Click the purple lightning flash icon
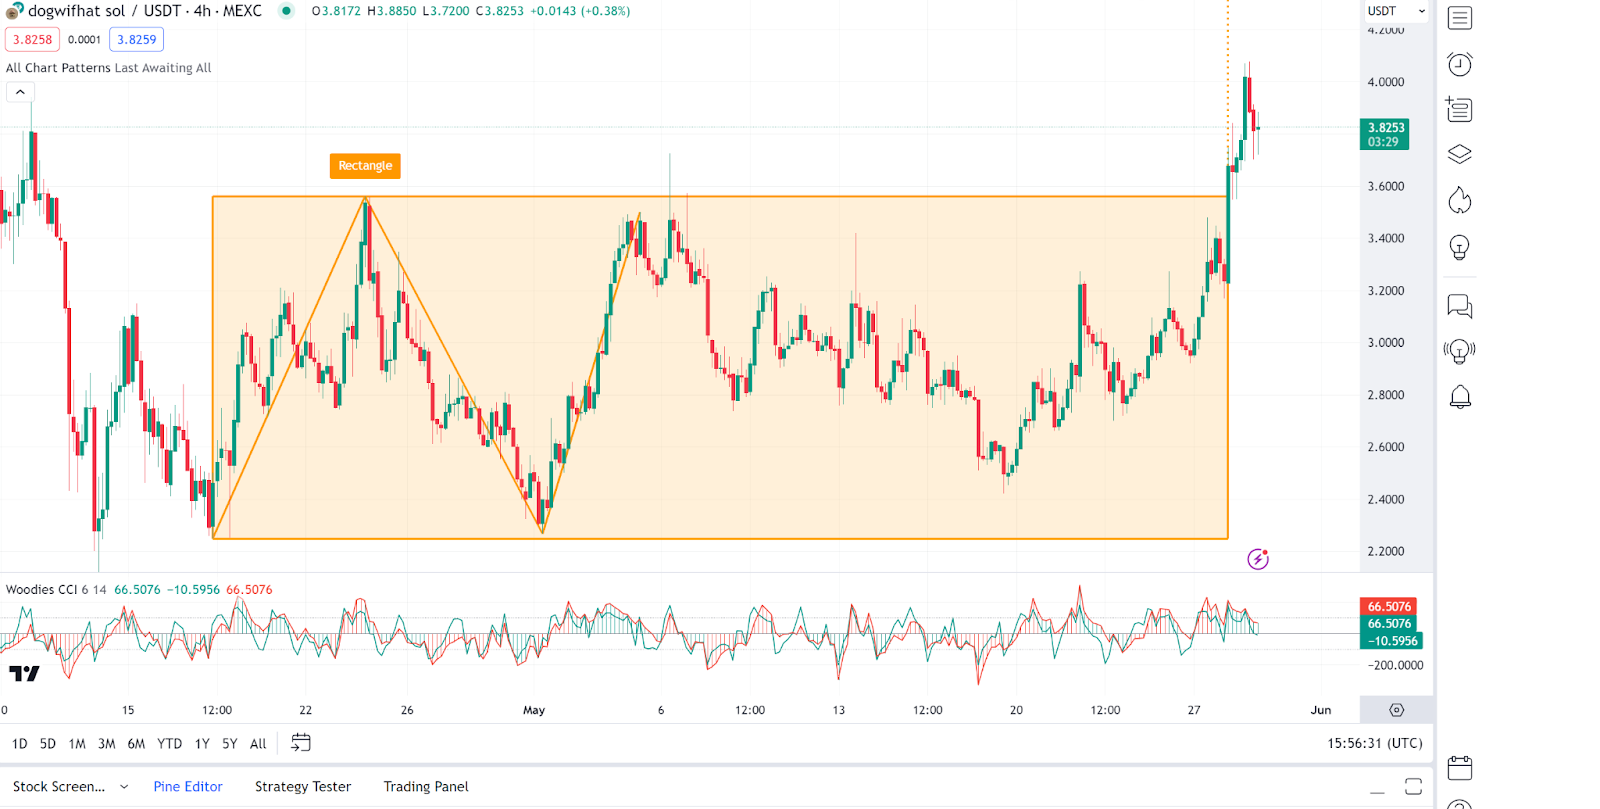Screen dimensions: 1600x809 pos(1258,559)
